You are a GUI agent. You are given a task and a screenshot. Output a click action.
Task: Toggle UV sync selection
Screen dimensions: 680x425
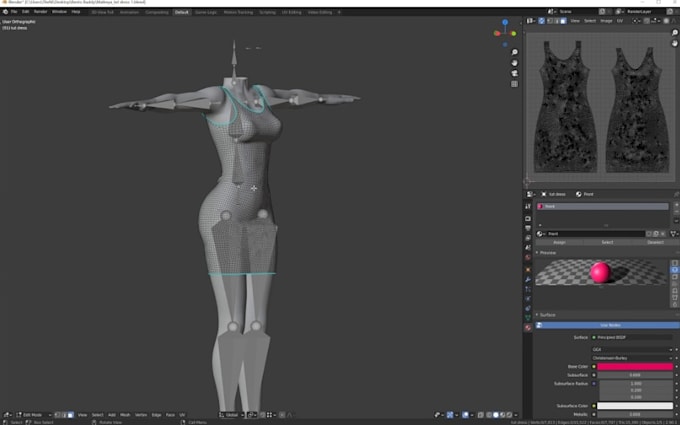(x=542, y=21)
